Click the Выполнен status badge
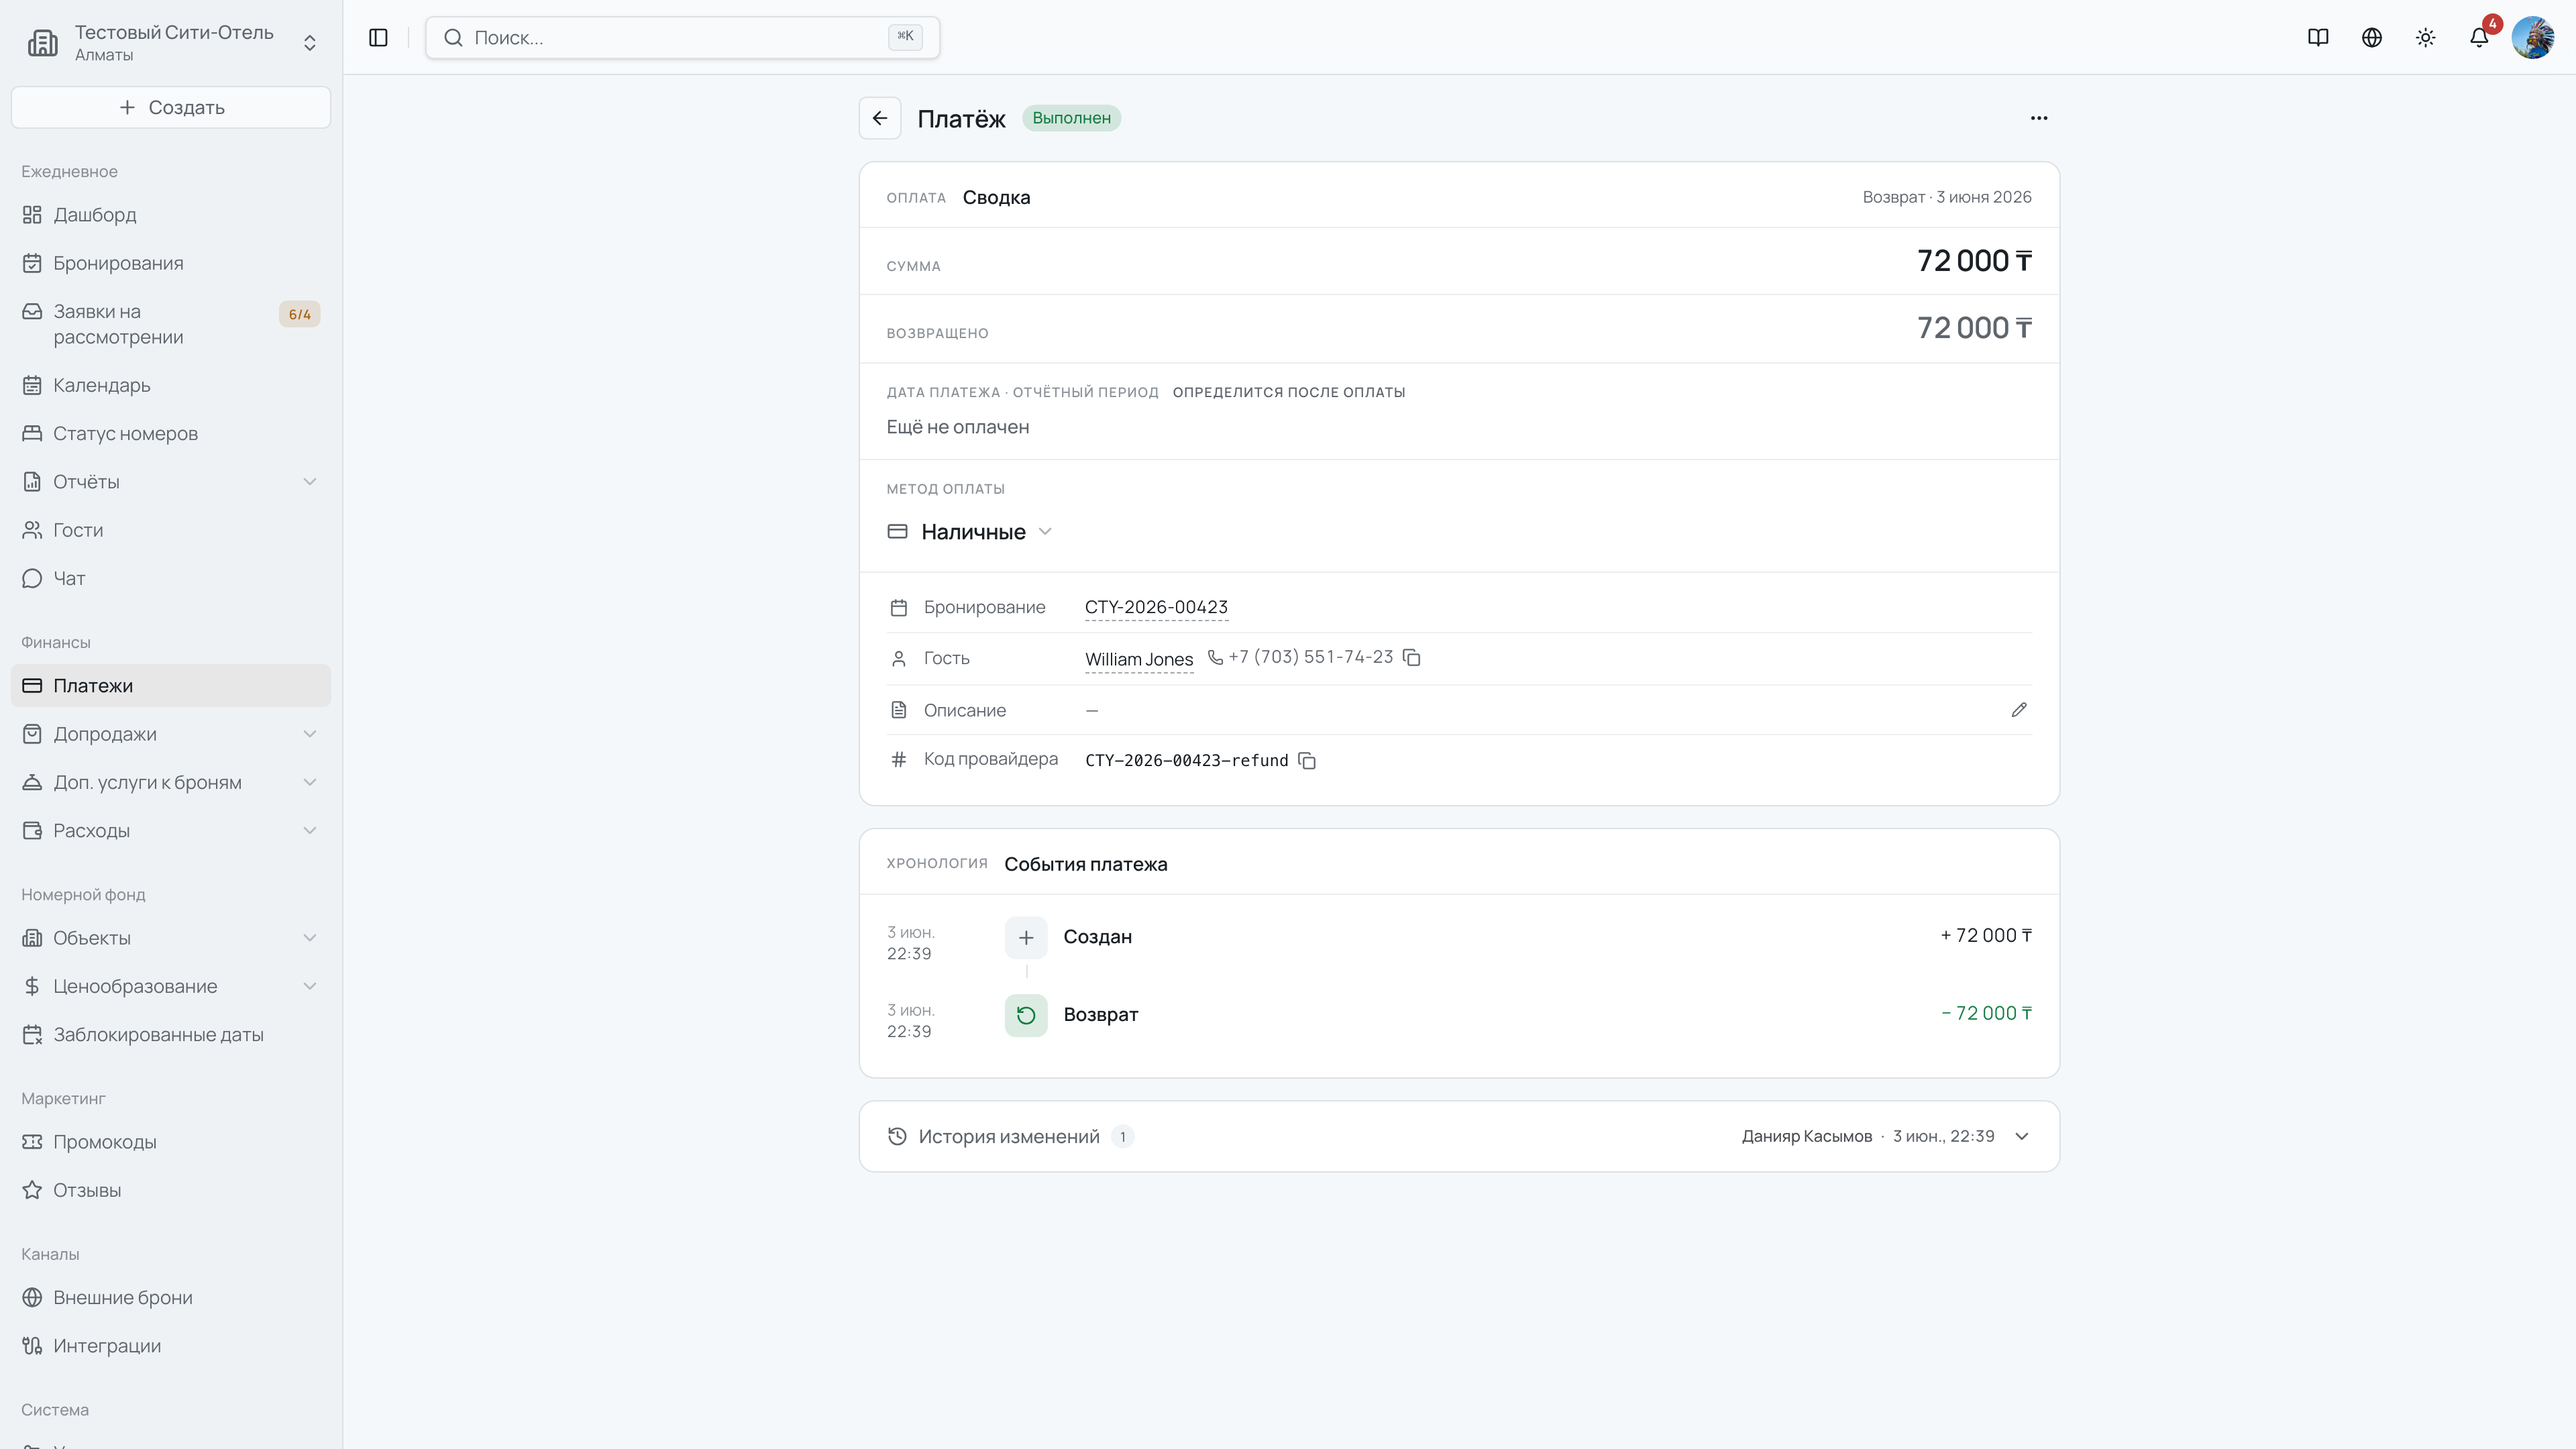2576x1449 pixels. click(1071, 118)
